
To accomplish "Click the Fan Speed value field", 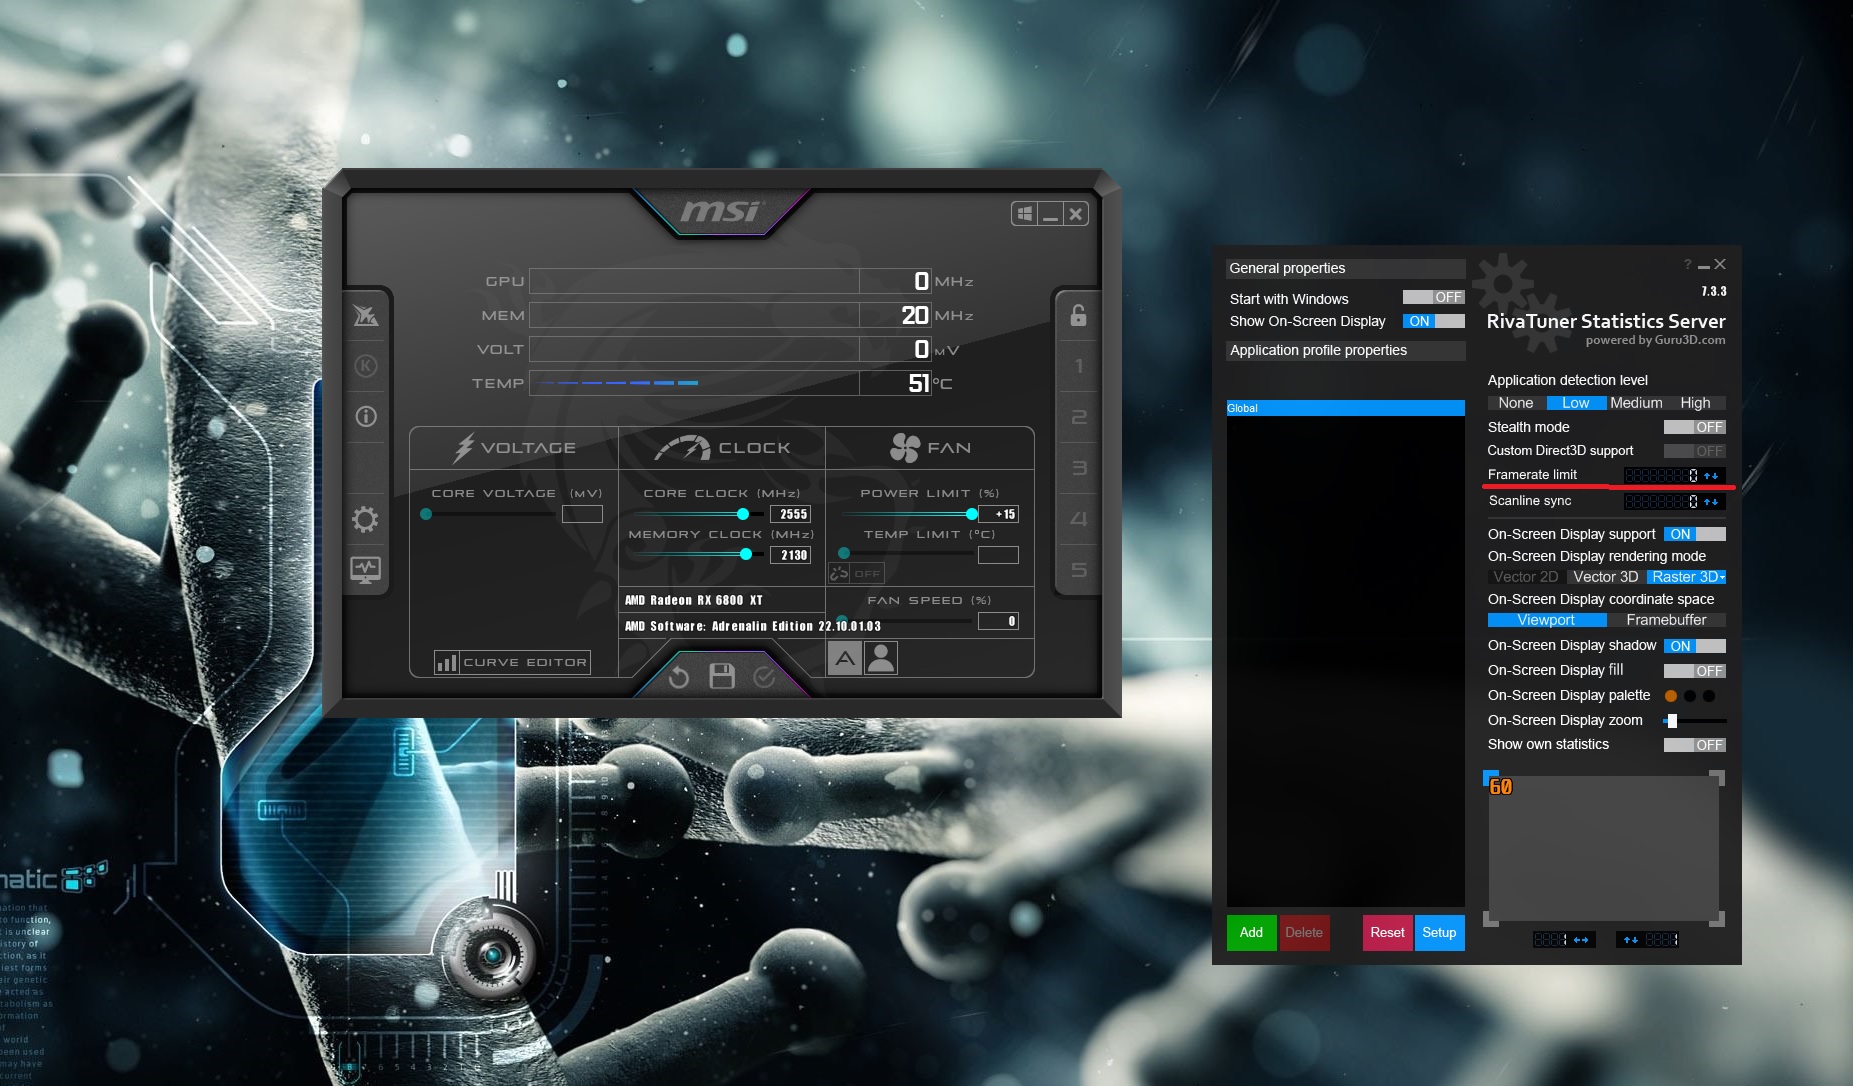I will point(998,622).
